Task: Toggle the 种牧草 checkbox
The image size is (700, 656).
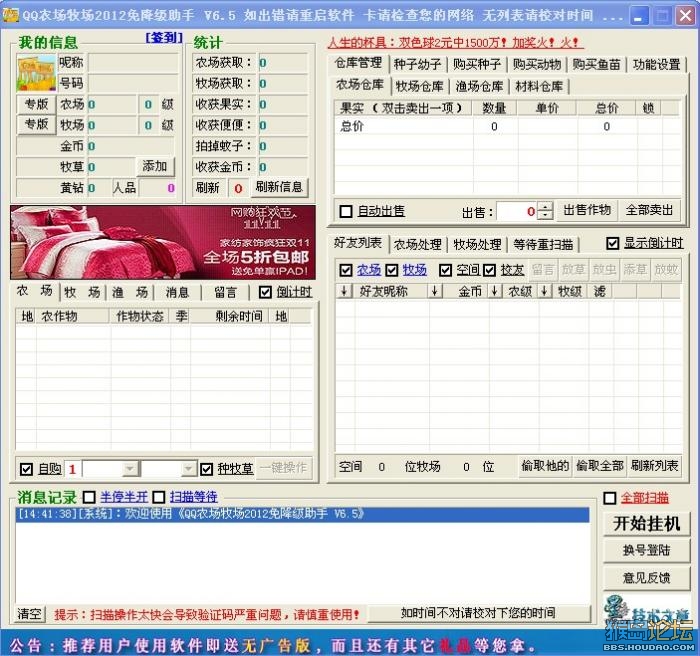Action: pyautogui.click(x=206, y=469)
